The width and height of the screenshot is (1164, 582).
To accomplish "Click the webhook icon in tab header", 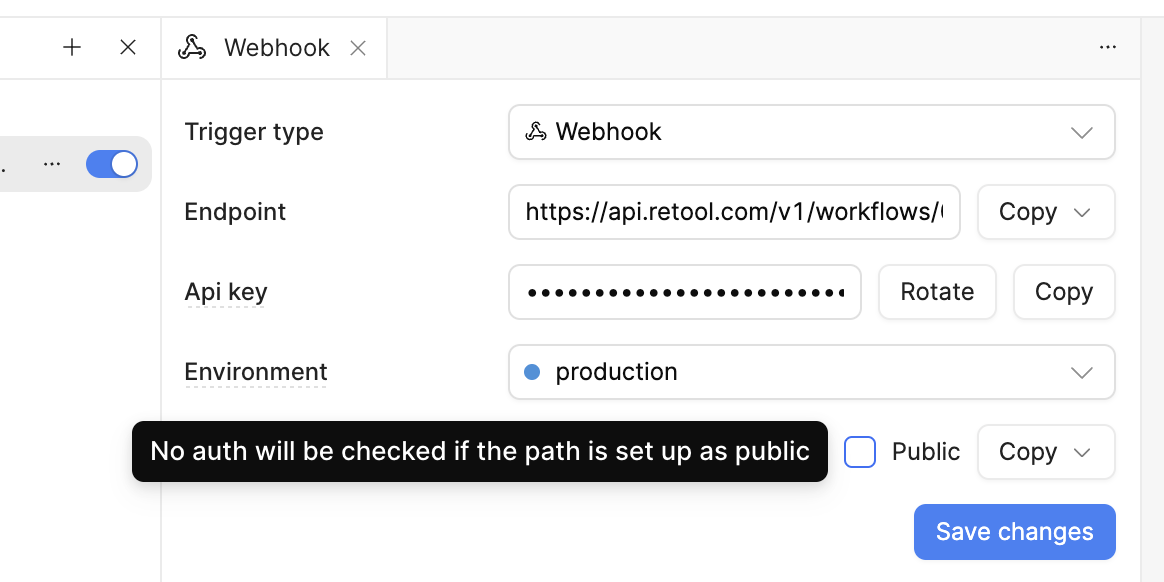I will tap(192, 48).
